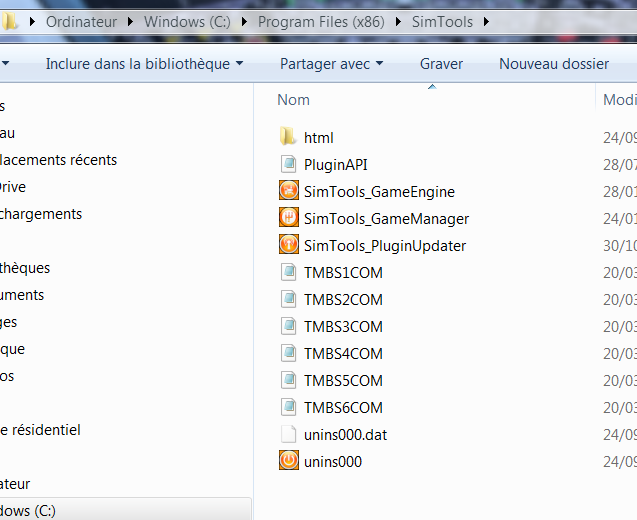Create a Nouveau dossier

pyautogui.click(x=554, y=64)
